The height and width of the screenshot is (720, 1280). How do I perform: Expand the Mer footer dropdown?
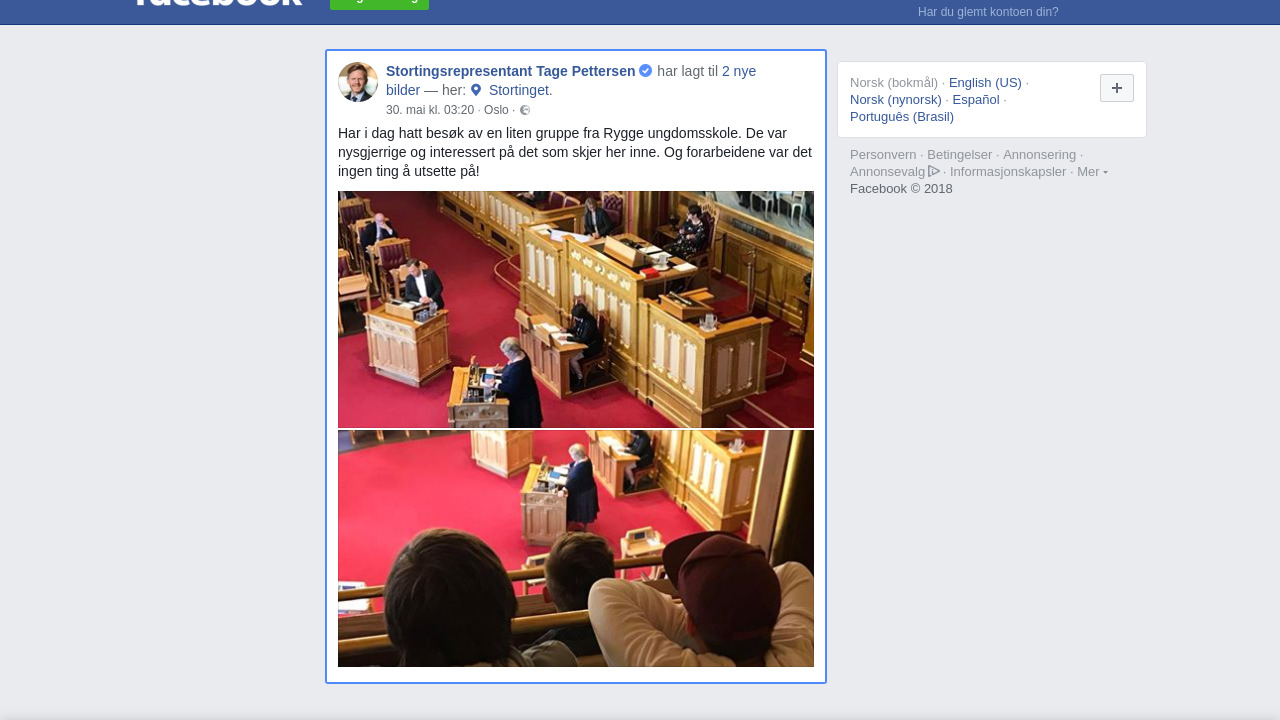click(1092, 172)
